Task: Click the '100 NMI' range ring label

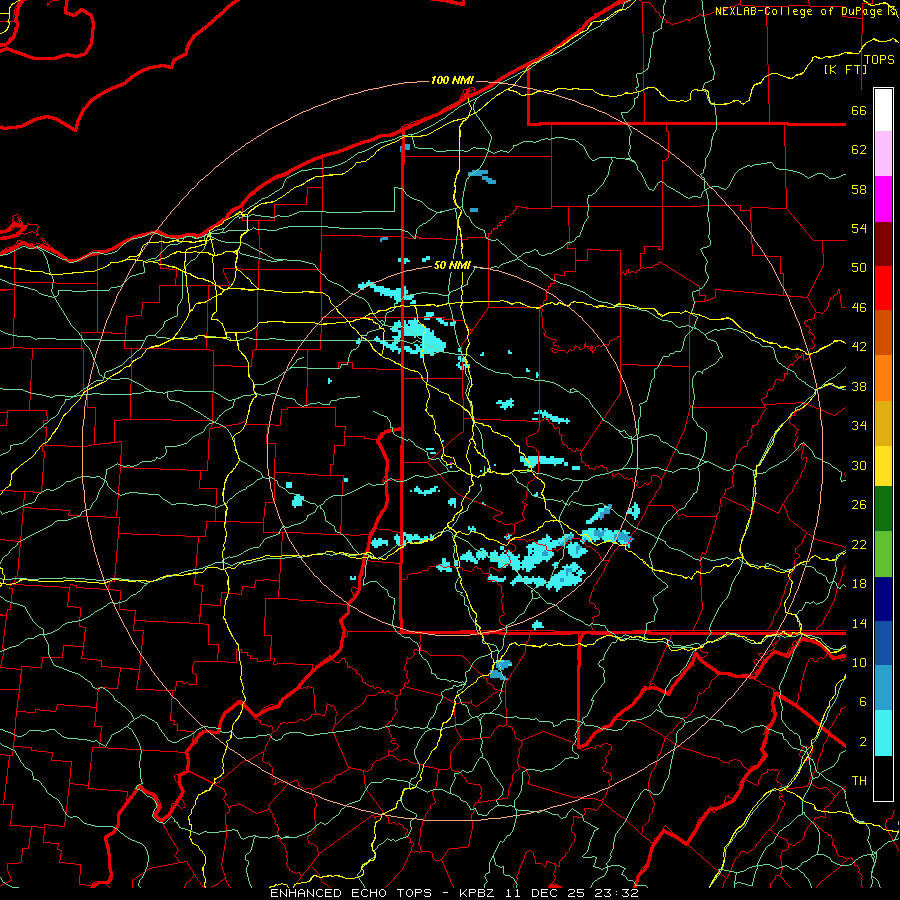Action: coord(452,80)
